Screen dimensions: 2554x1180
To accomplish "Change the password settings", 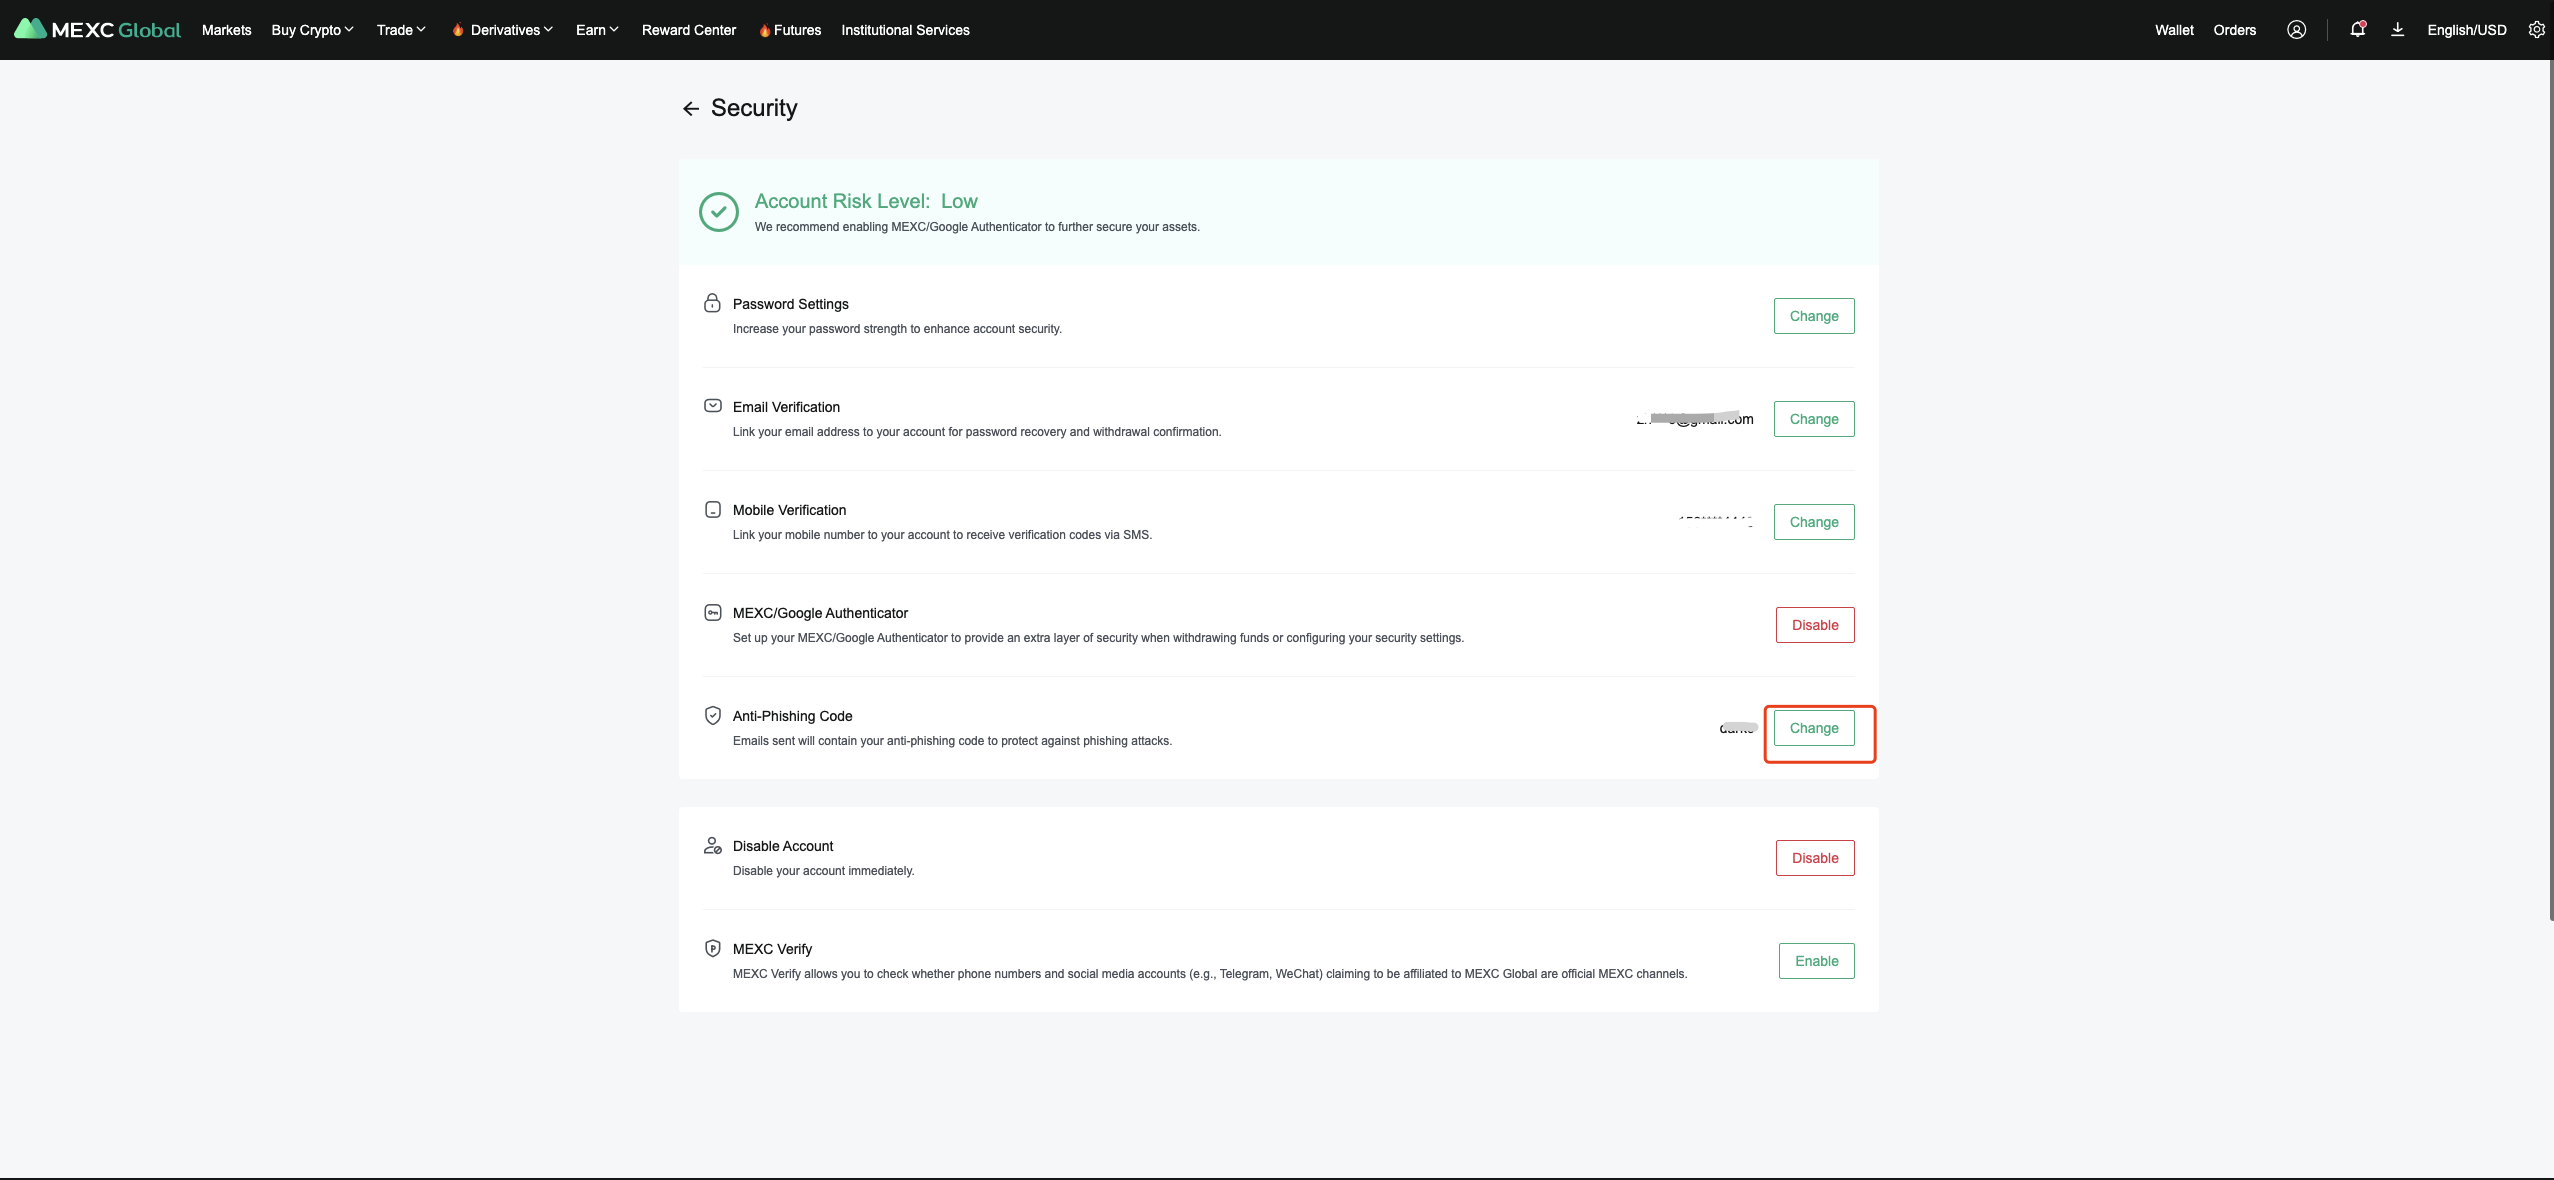I will pyautogui.click(x=1813, y=316).
